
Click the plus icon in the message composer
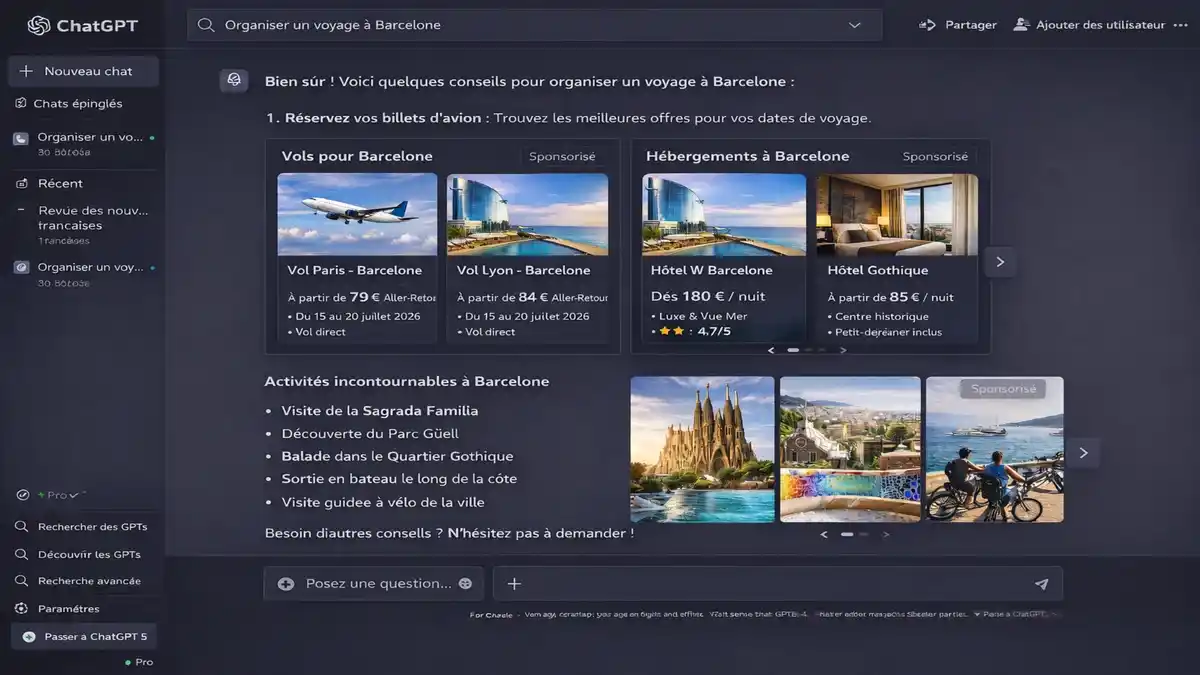click(514, 583)
